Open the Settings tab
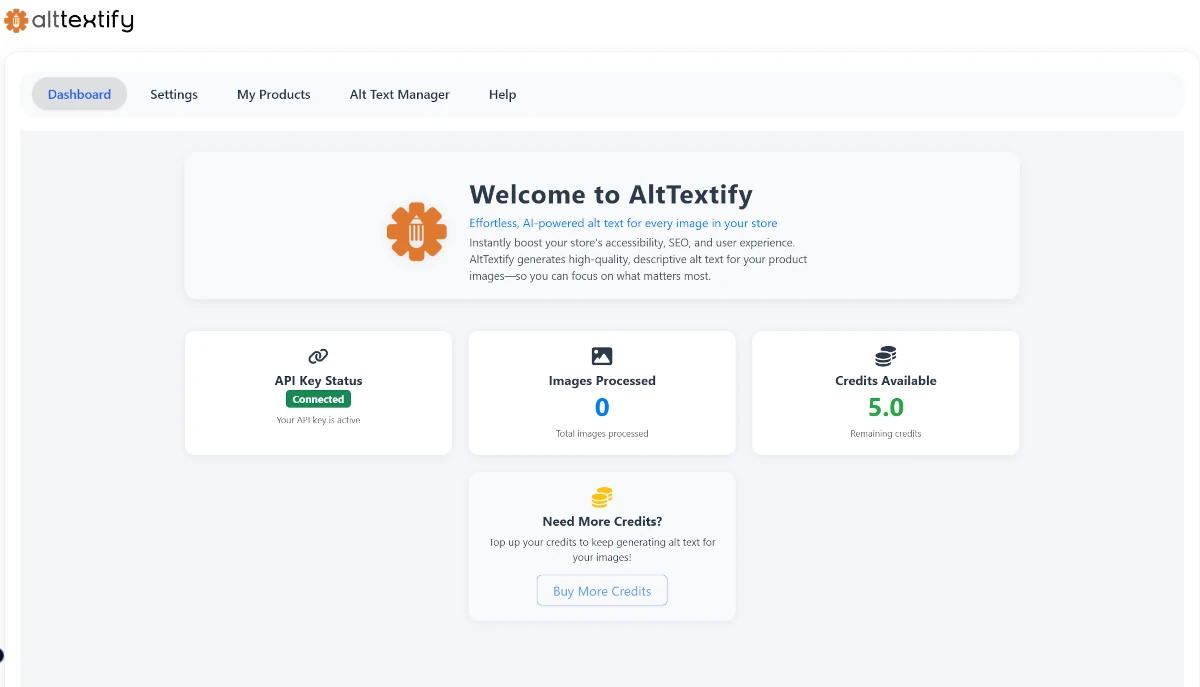The image size is (1200, 687). click(173, 94)
